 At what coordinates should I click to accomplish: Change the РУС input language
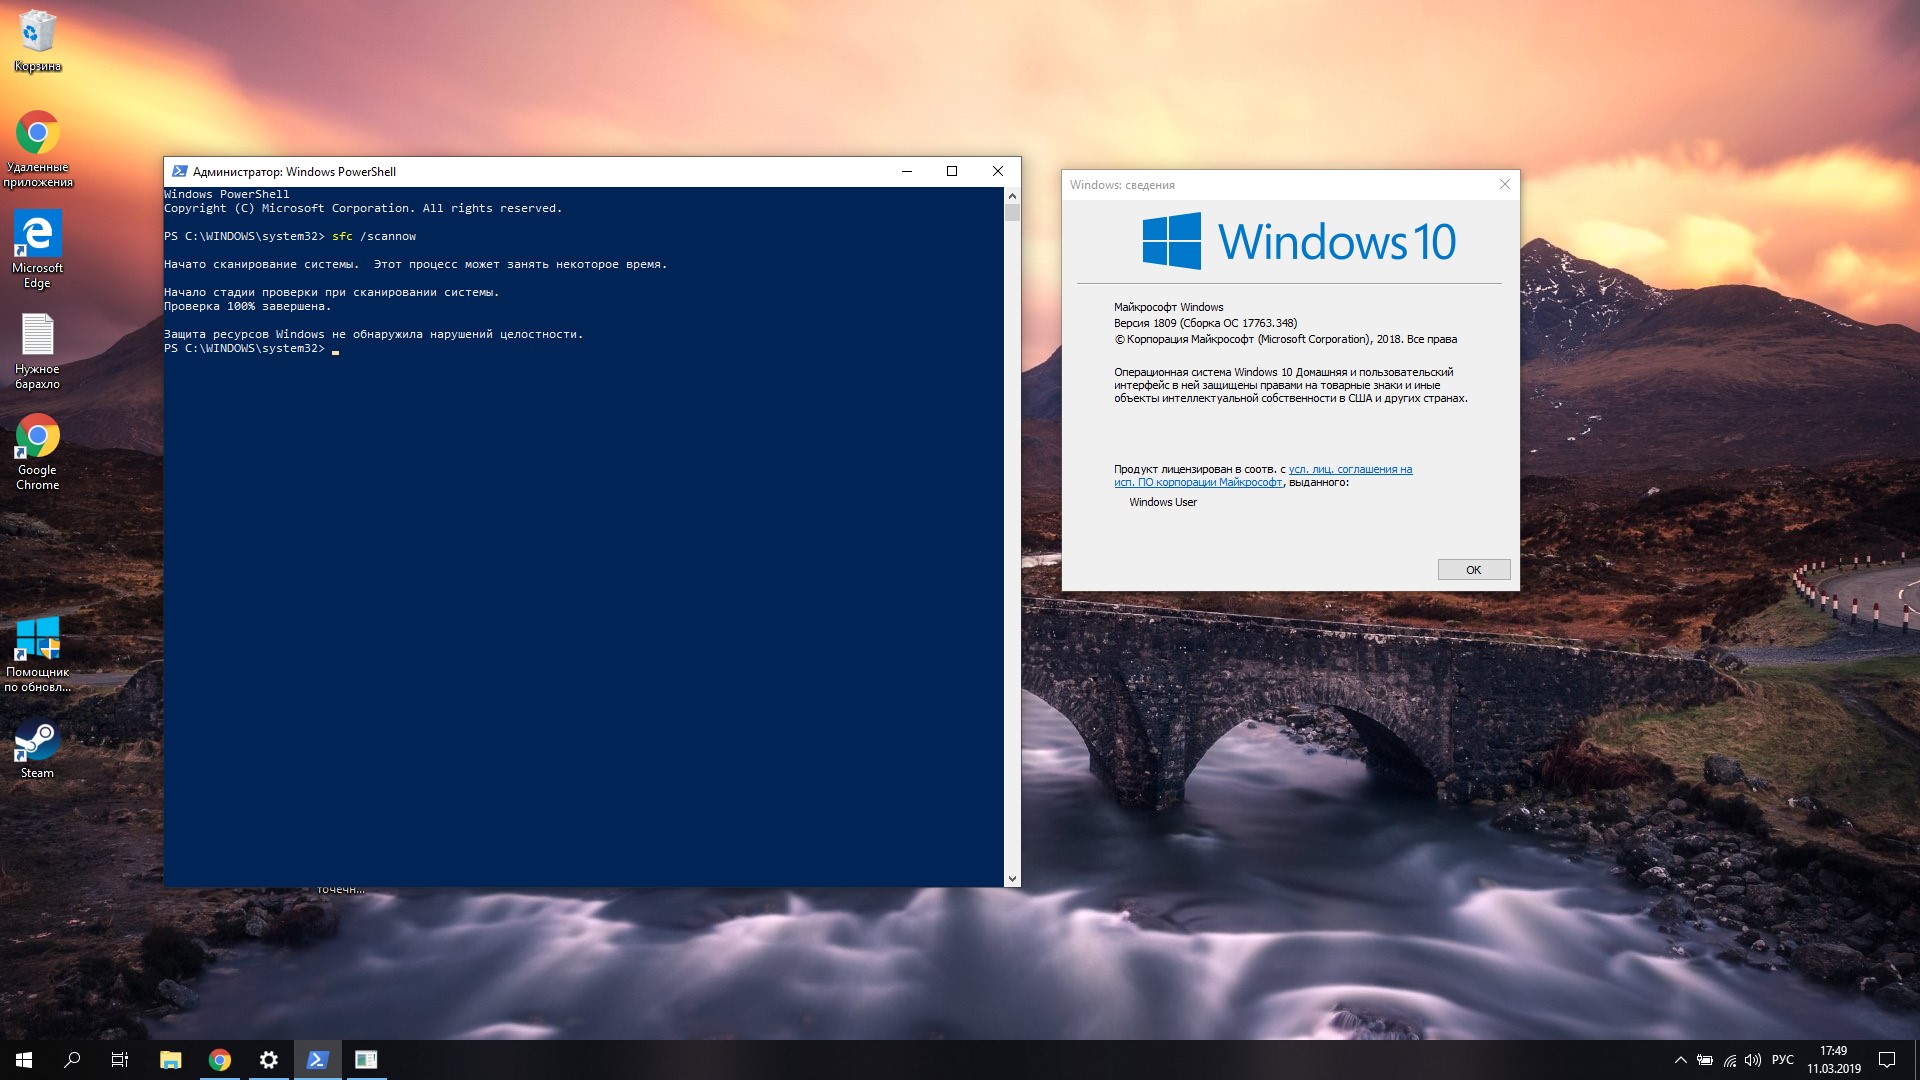click(x=1783, y=1060)
